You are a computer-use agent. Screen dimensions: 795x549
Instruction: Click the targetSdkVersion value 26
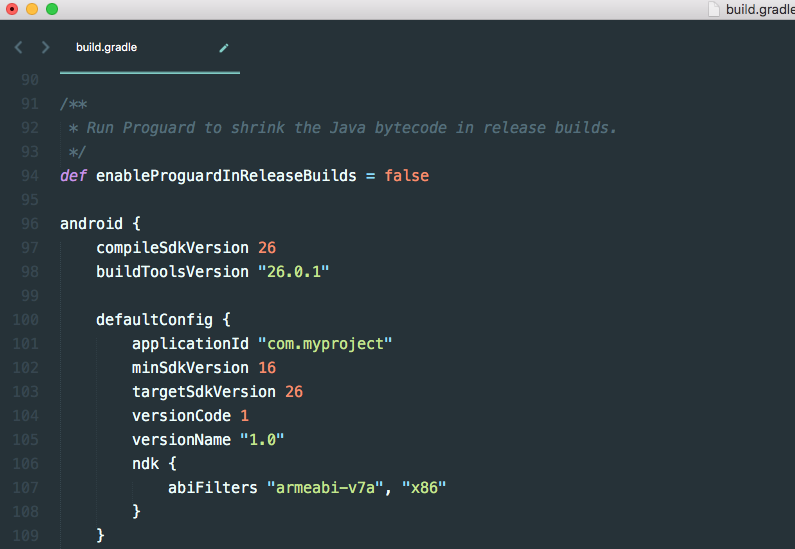point(294,392)
